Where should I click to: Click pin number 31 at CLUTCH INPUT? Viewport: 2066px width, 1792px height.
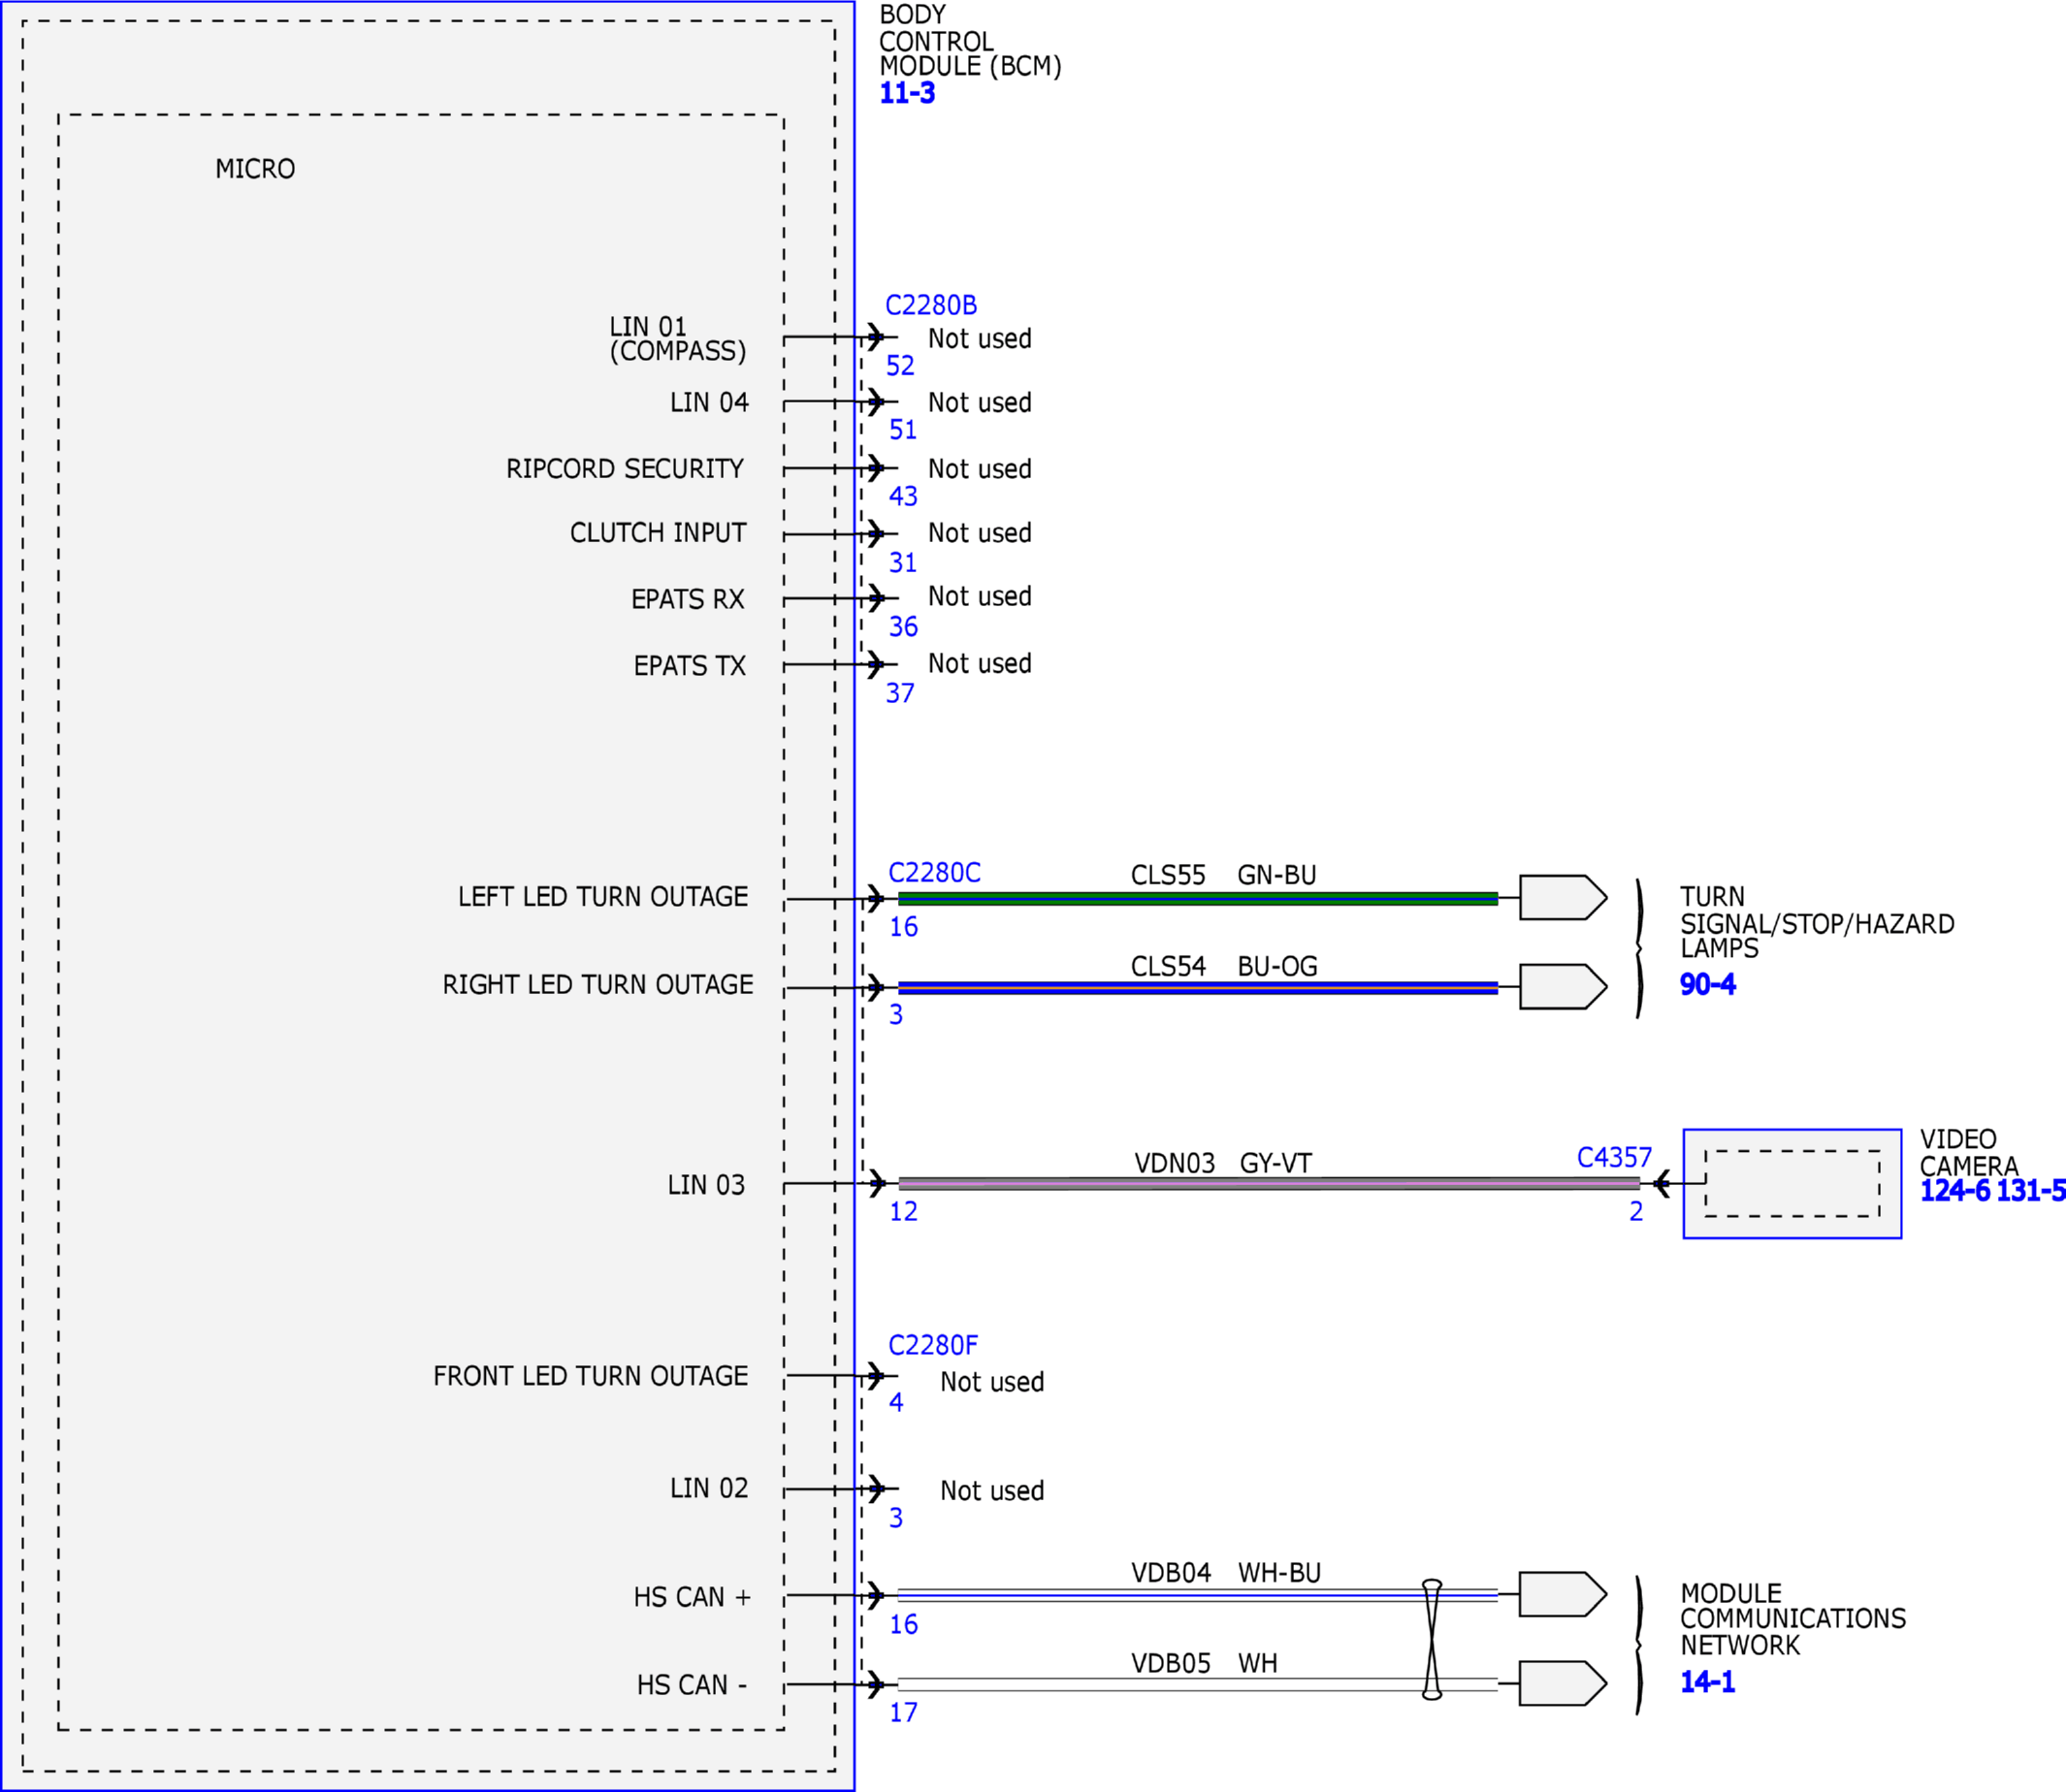point(903,563)
